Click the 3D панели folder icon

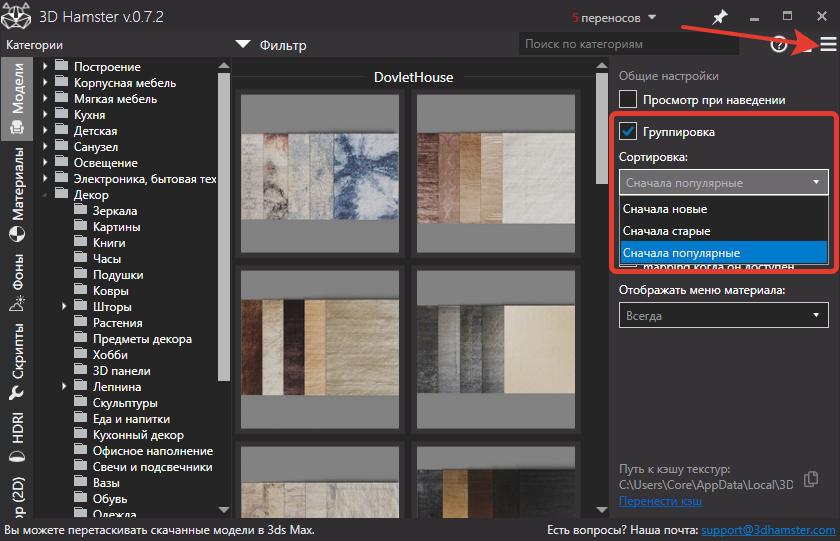(80, 370)
